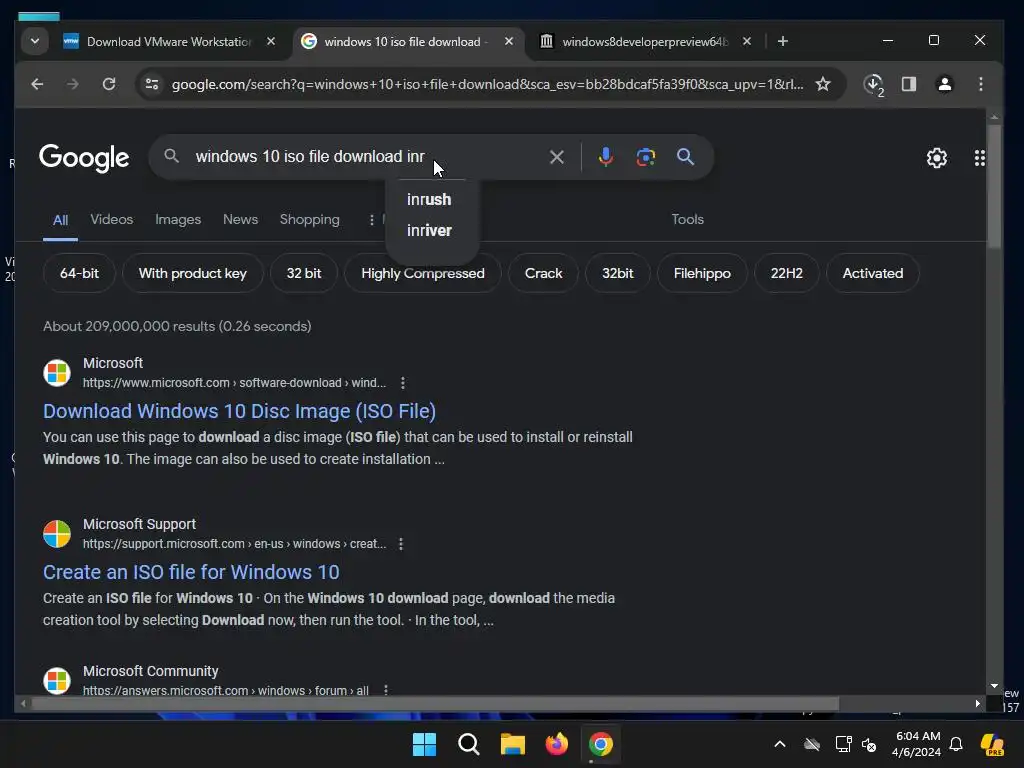
Task: Open Chrome three-dot menu
Action: (980, 84)
